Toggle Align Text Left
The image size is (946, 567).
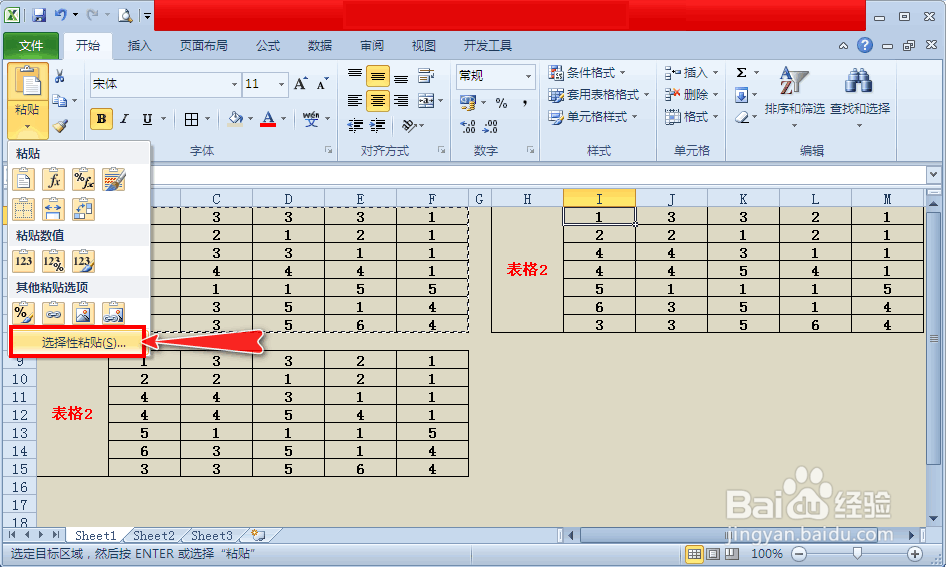click(355, 101)
